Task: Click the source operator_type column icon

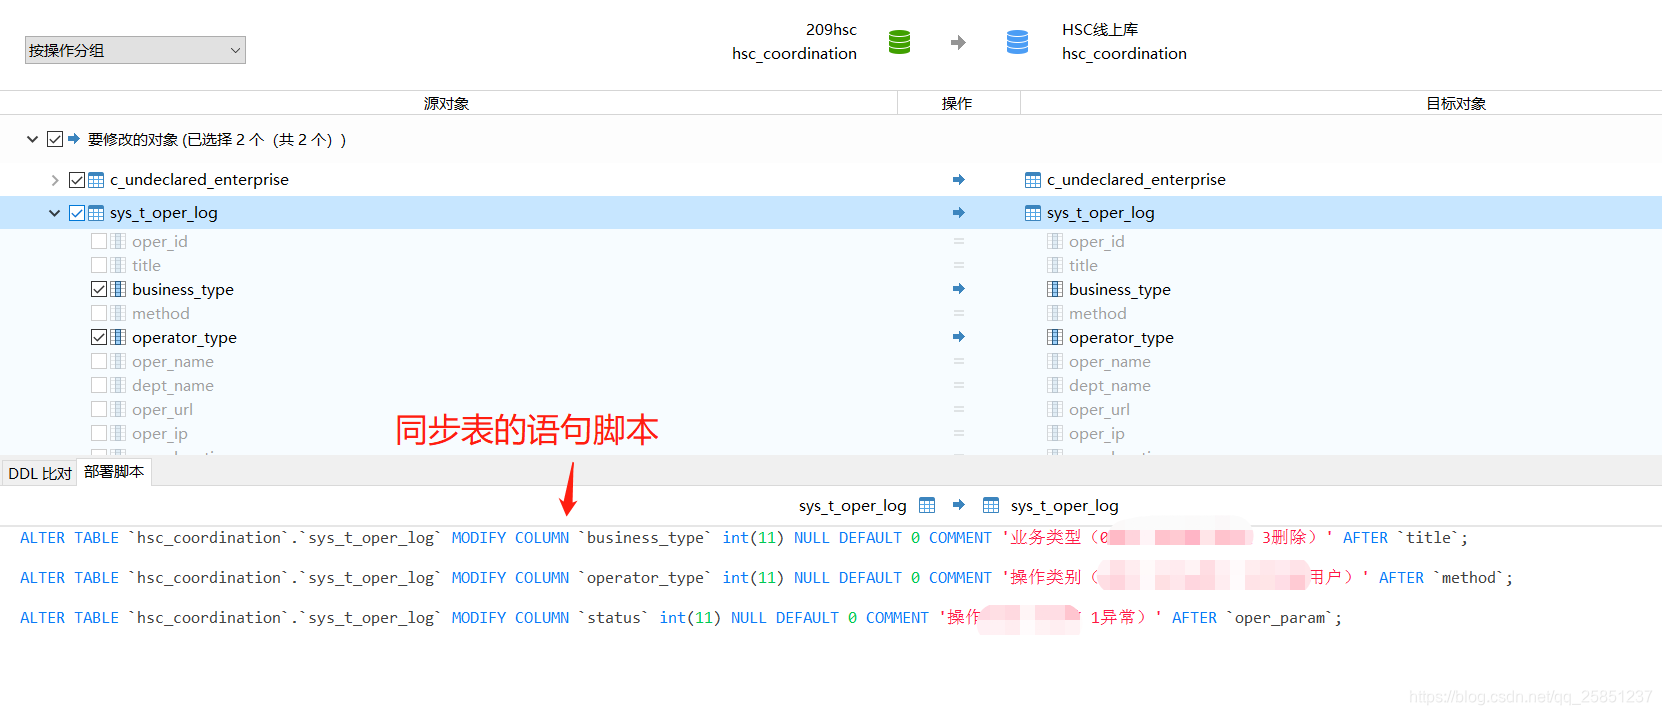Action: click(x=118, y=337)
